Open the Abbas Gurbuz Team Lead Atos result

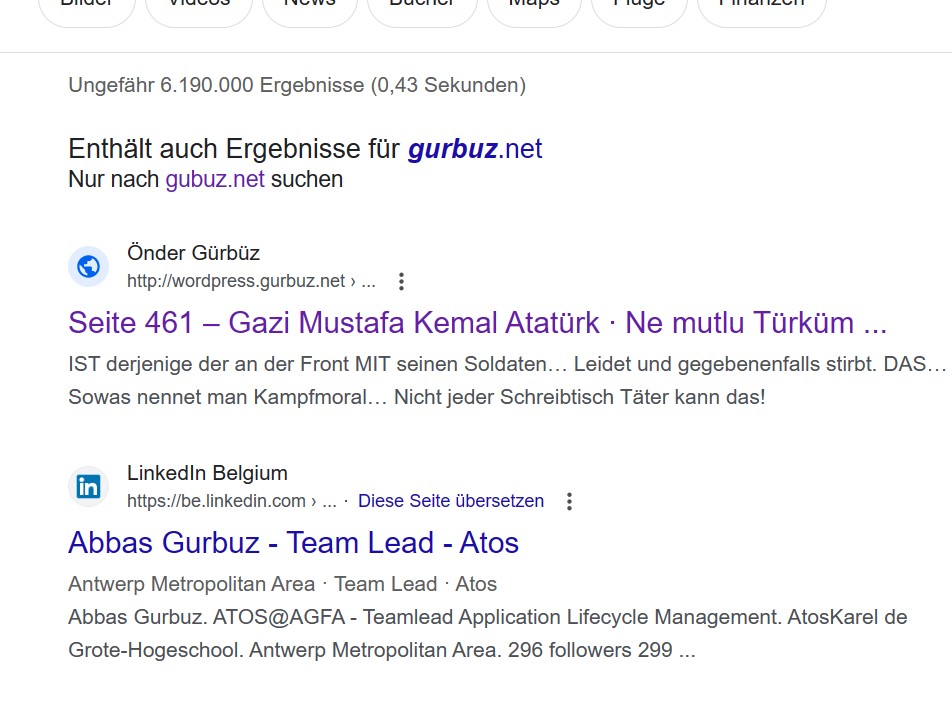(294, 542)
